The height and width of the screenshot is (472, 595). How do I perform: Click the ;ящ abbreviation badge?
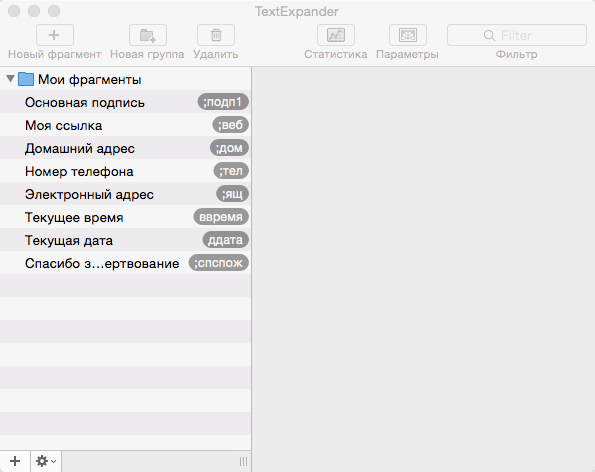[x=233, y=194]
